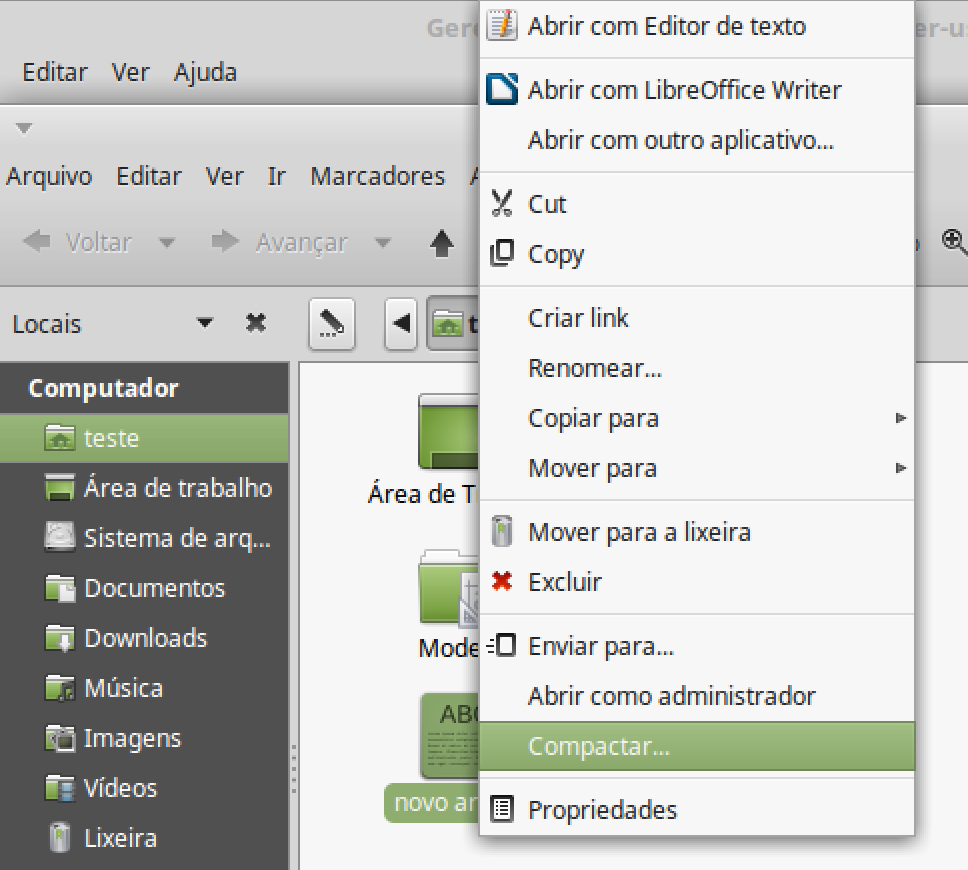Click the Editor de texto icon
This screenshot has width=968, height=870.
(501, 25)
